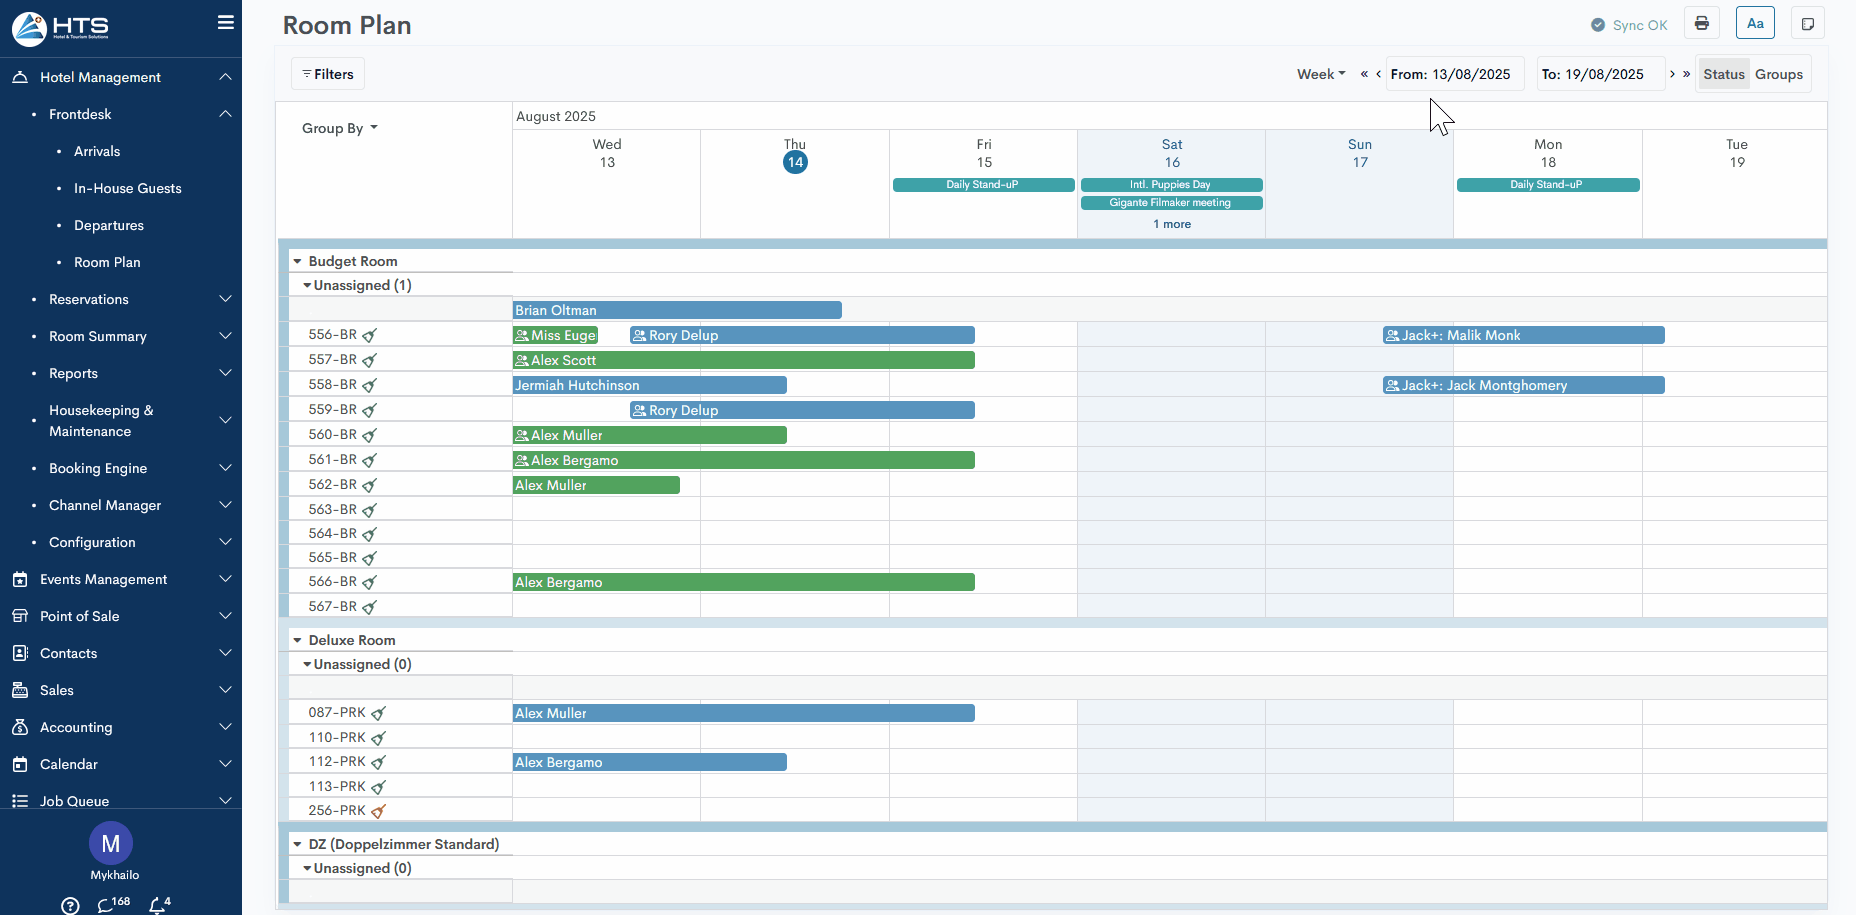Click the print icon button
This screenshot has height=915, width=1856.
[1701, 24]
